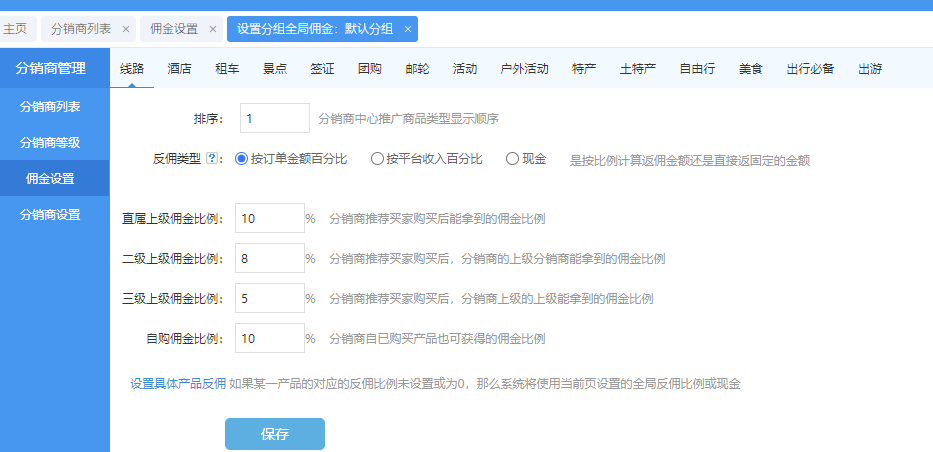Choose the 现金 radio option
This screenshot has height=452, width=933.
[512, 159]
